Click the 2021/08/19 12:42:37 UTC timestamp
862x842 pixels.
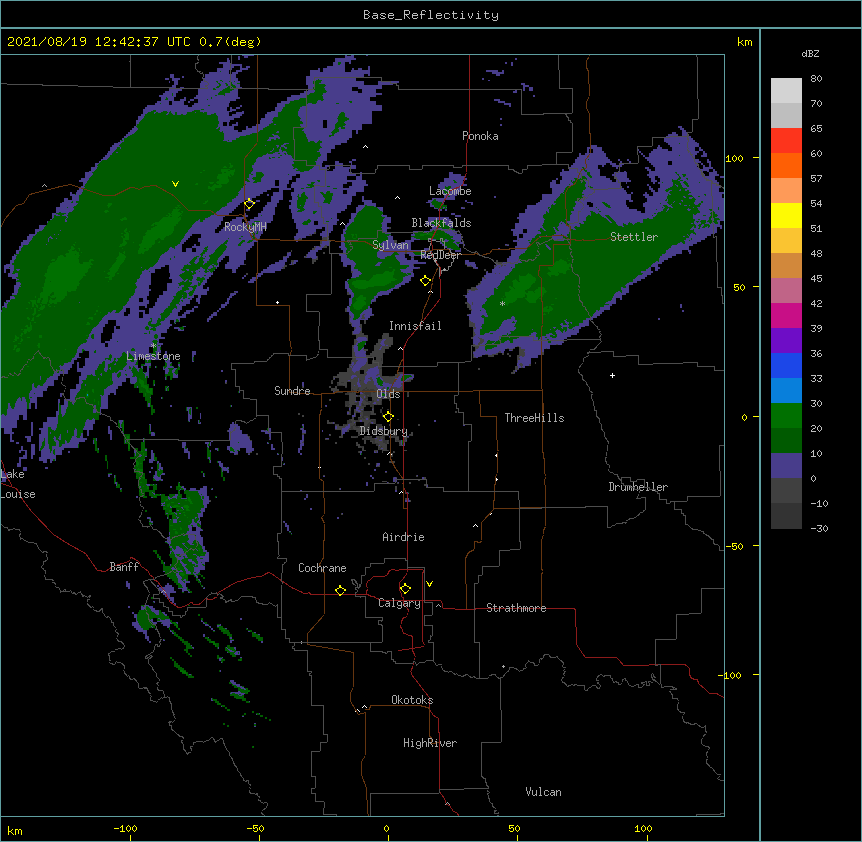[99, 42]
